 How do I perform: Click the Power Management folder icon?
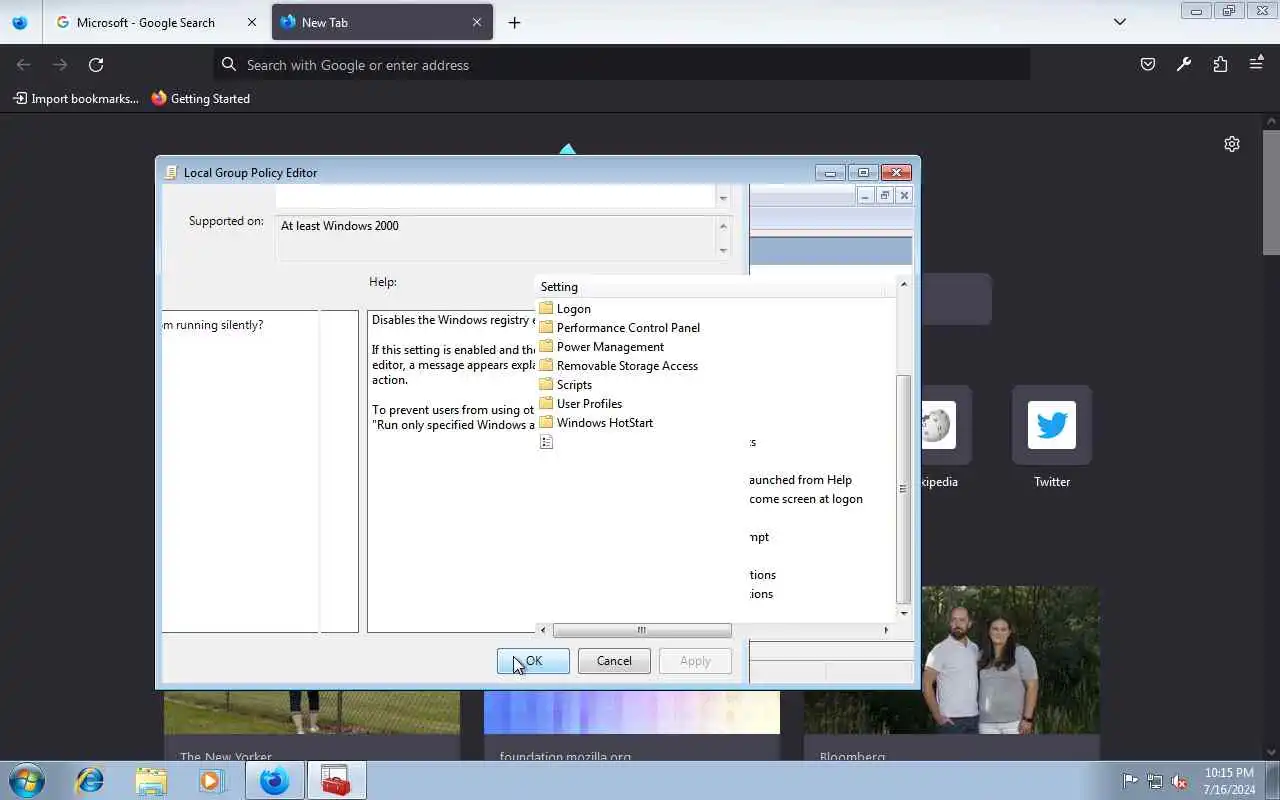(x=546, y=346)
